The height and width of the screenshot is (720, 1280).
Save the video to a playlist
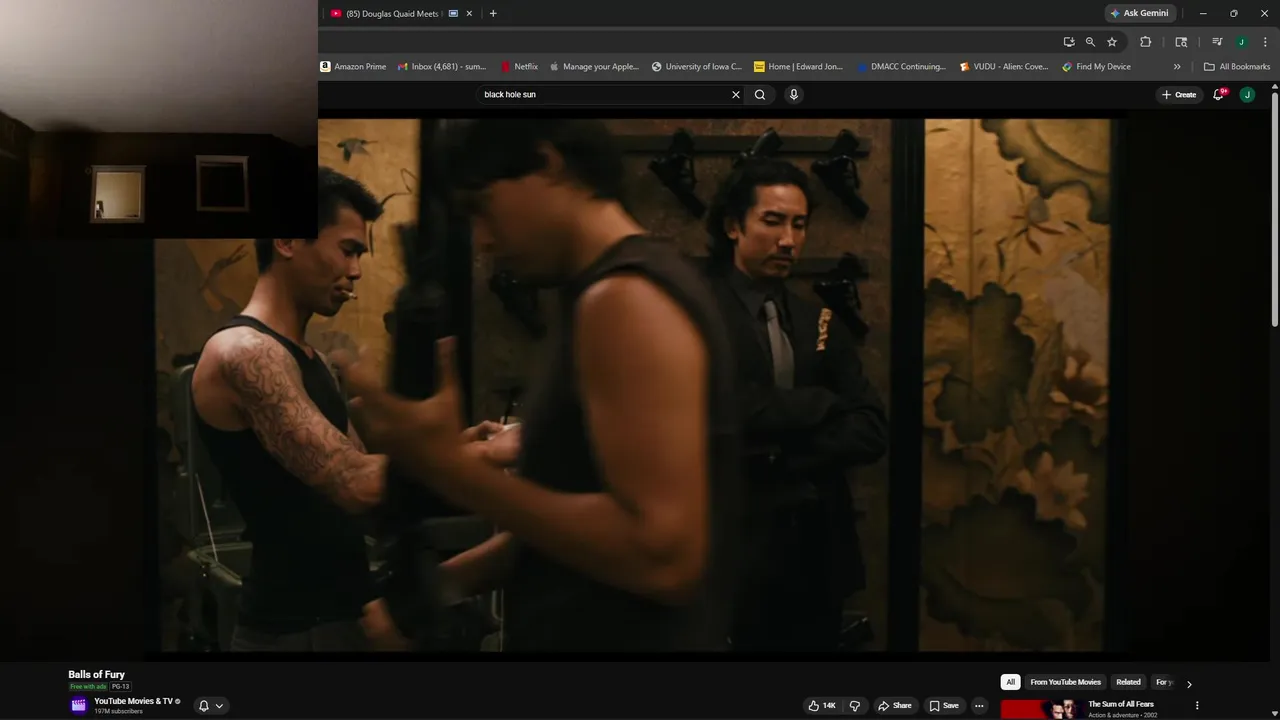[x=943, y=706]
